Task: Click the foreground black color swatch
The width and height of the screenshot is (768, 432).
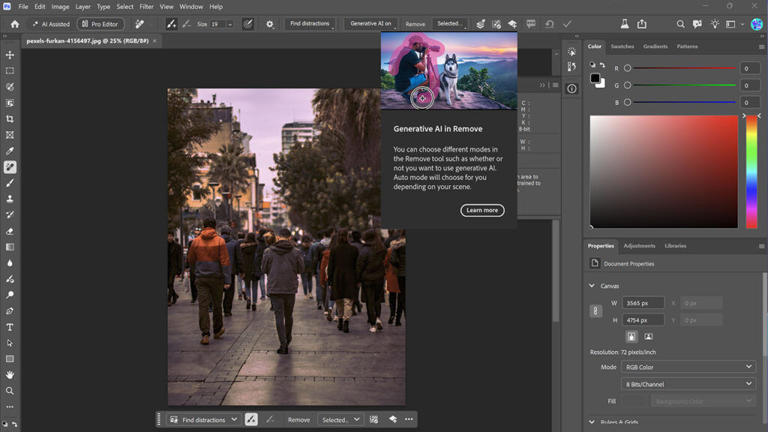Action: [595, 78]
